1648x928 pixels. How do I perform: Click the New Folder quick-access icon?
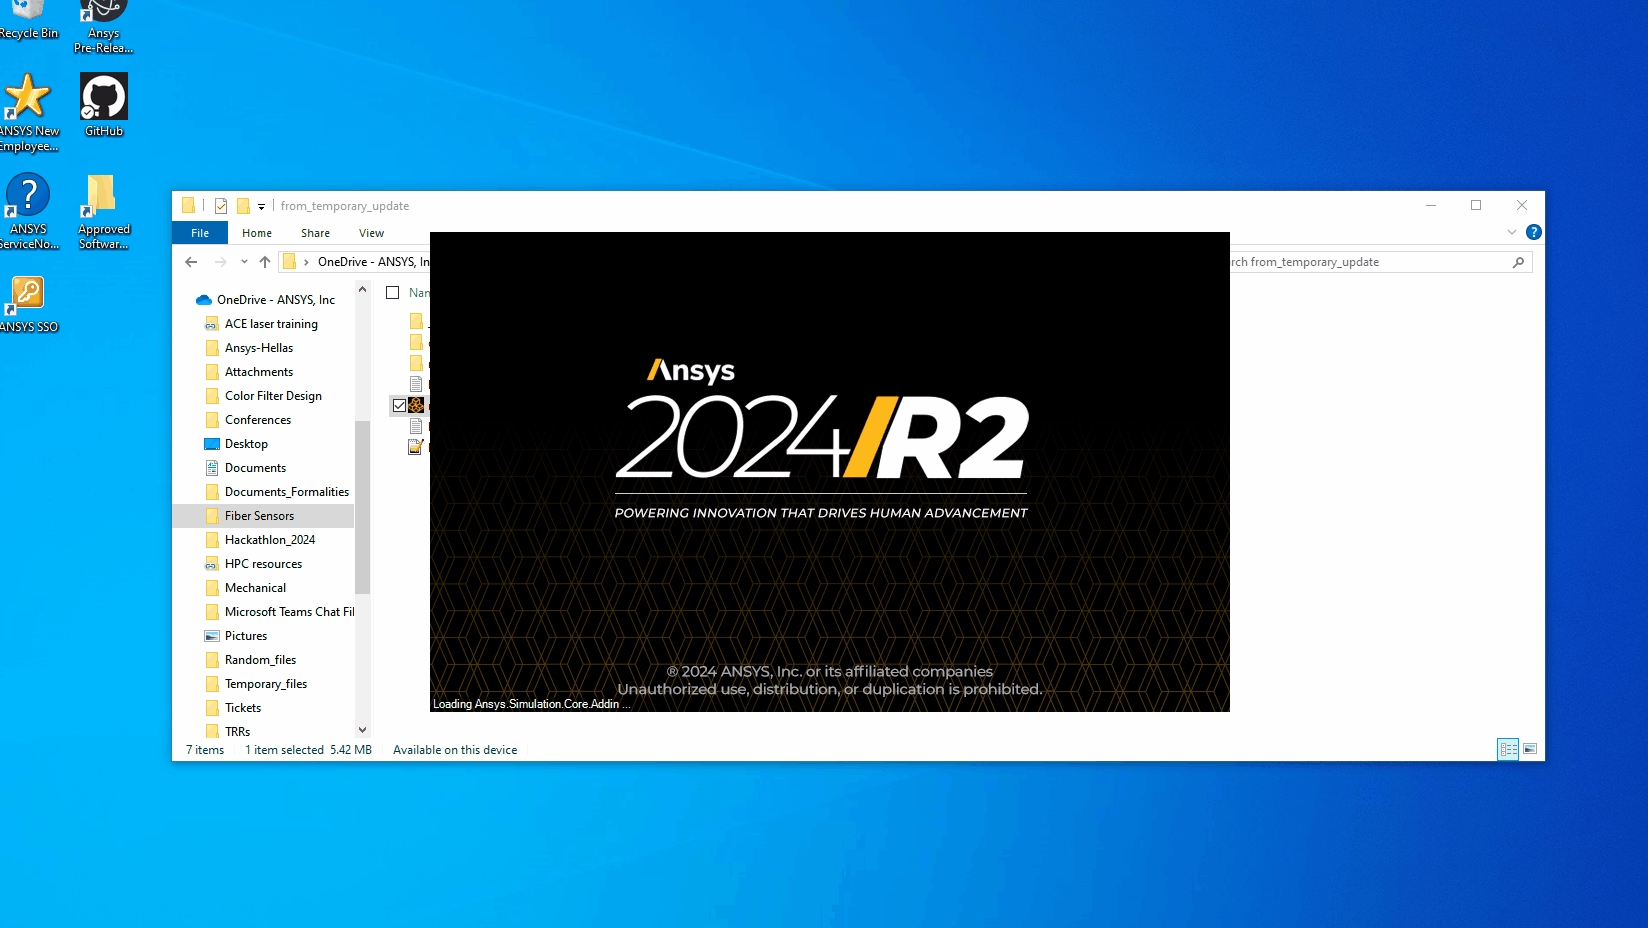coord(243,206)
